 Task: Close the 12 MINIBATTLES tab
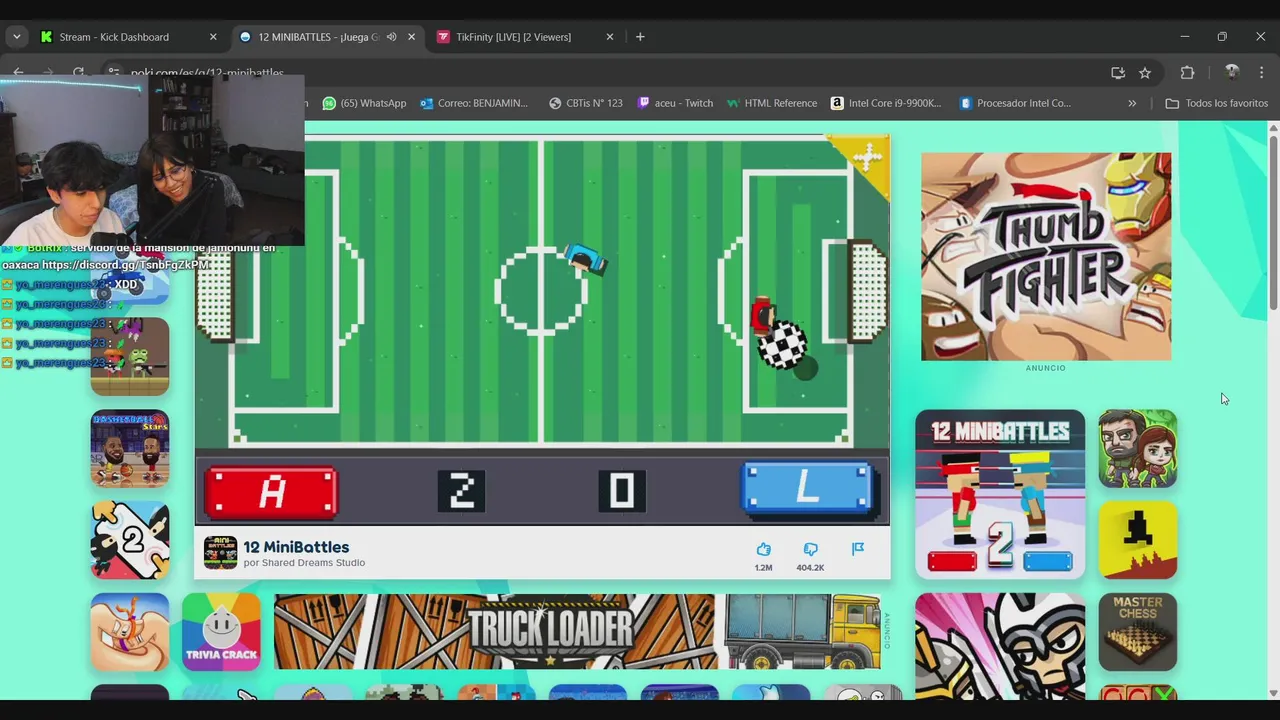pos(411,37)
